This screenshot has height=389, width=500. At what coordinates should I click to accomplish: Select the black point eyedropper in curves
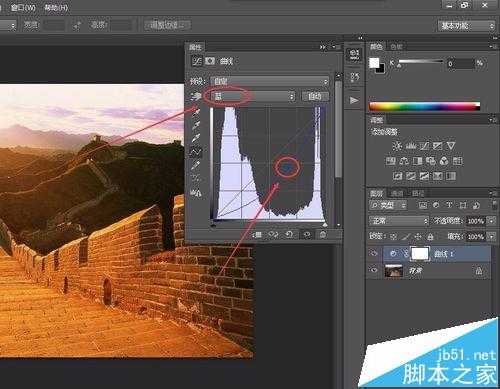pos(196,112)
